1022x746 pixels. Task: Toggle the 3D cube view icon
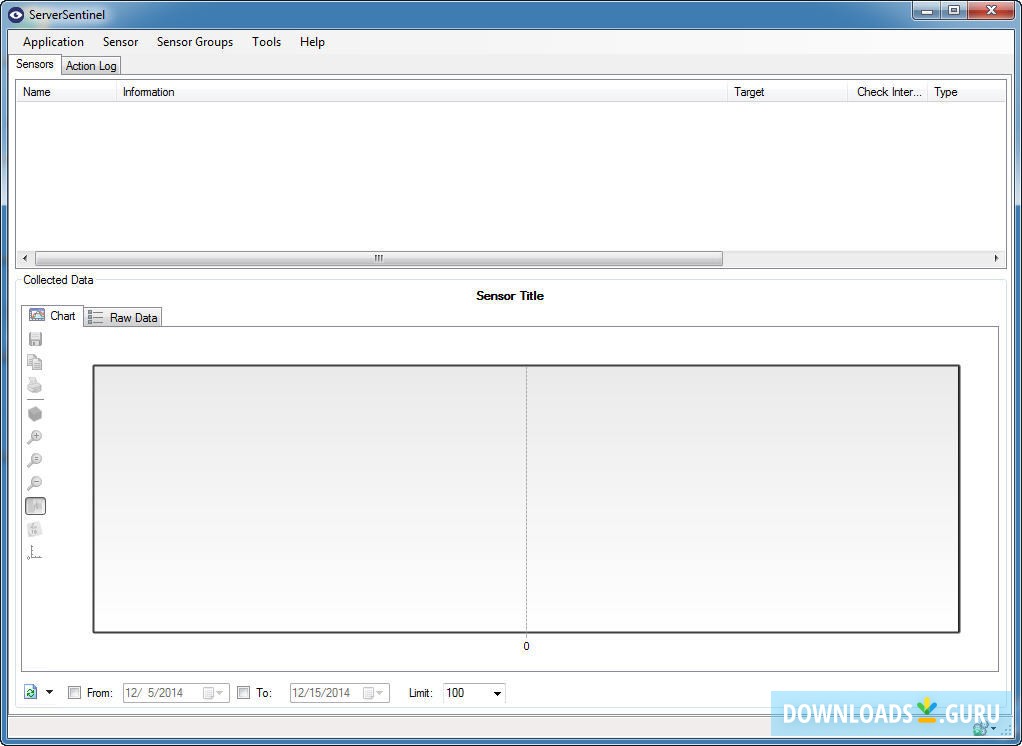click(x=35, y=414)
